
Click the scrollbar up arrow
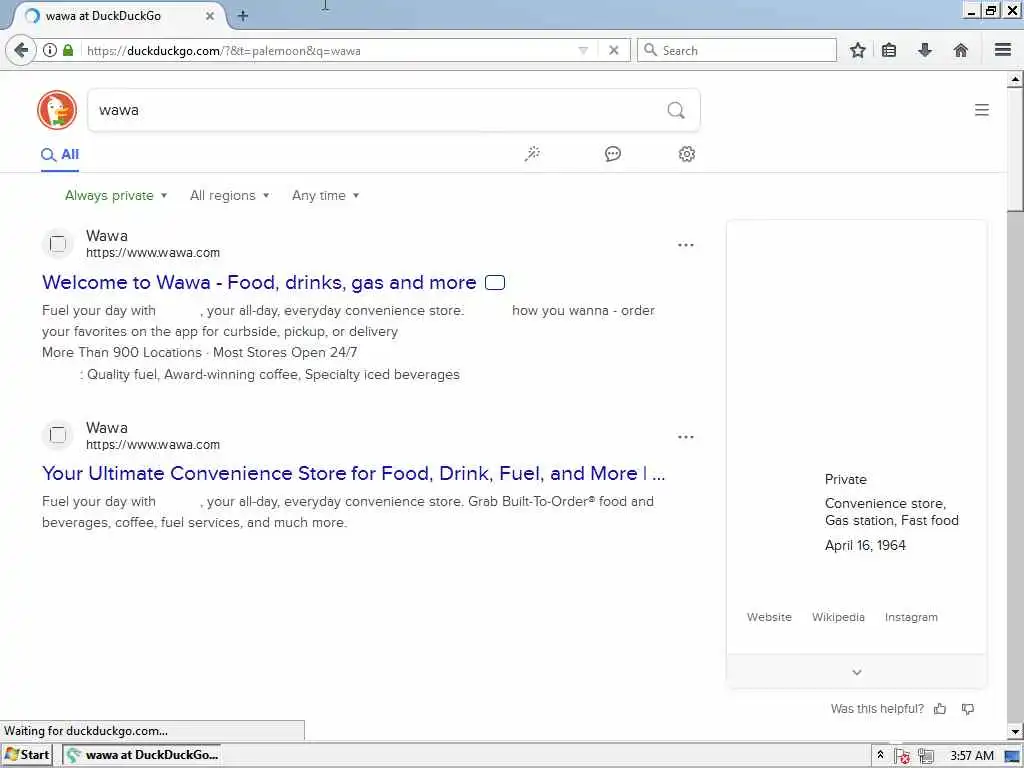coord(1014,80)
